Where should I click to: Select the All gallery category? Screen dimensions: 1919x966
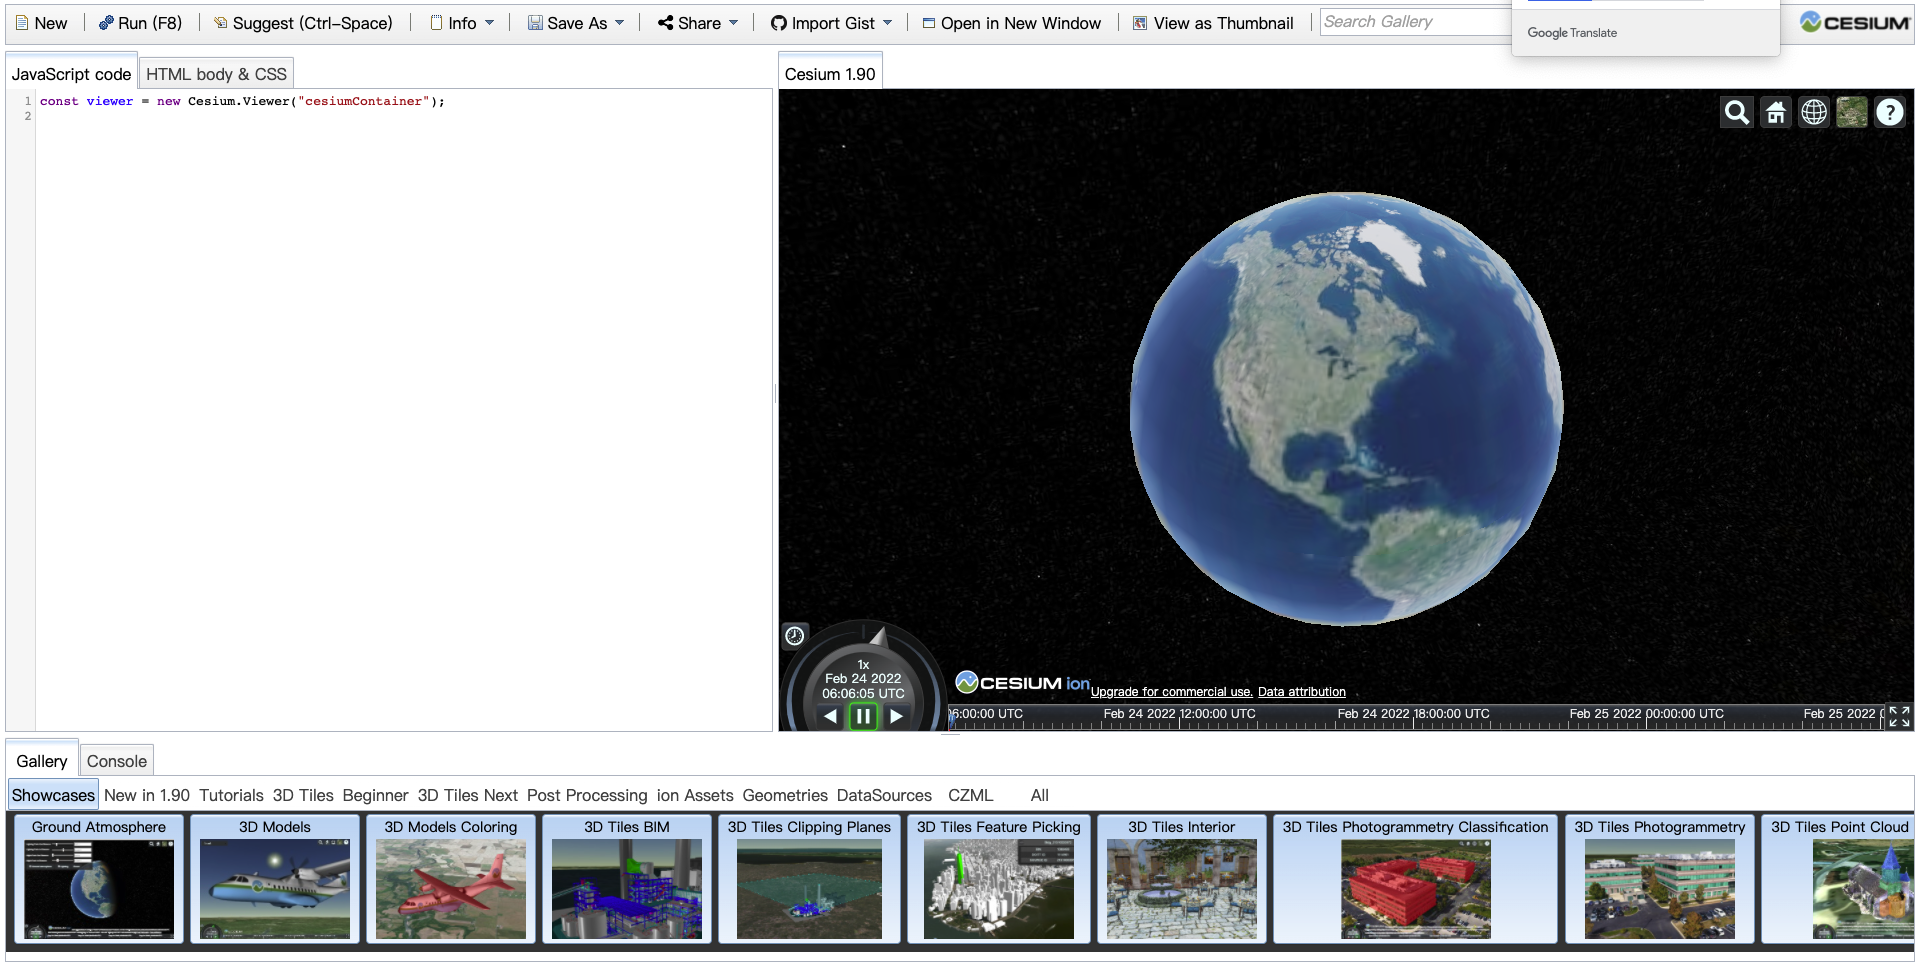[1040, 795]
